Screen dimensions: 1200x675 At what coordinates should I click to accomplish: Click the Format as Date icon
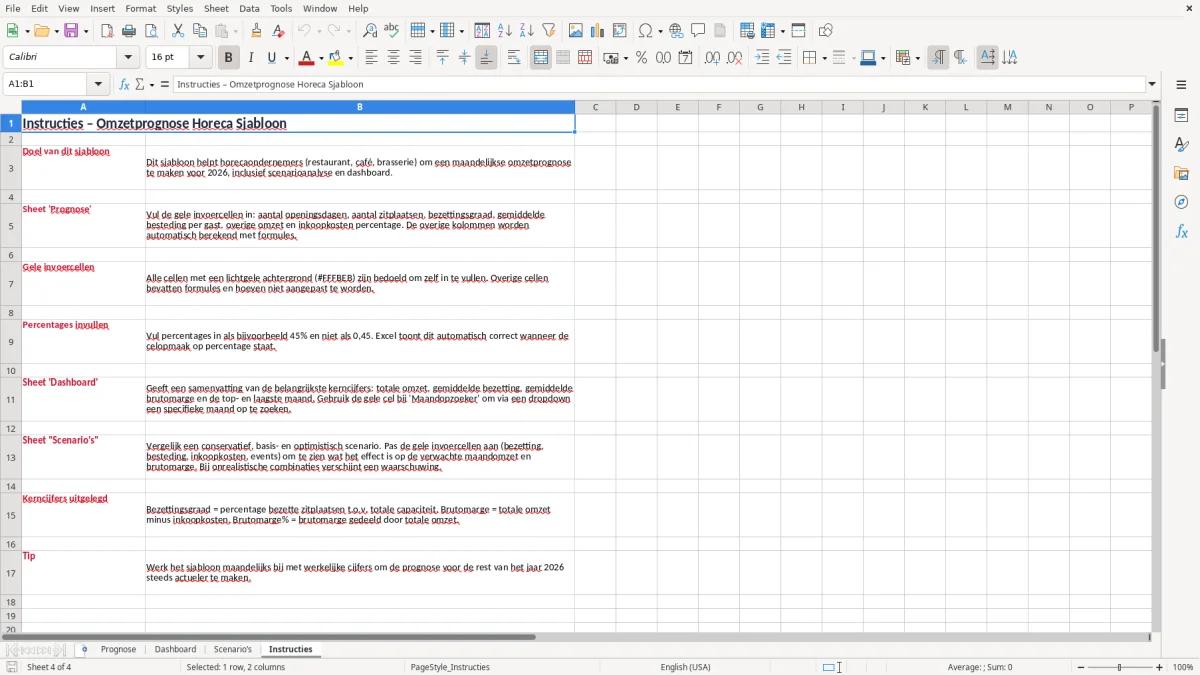pos(686,58)
